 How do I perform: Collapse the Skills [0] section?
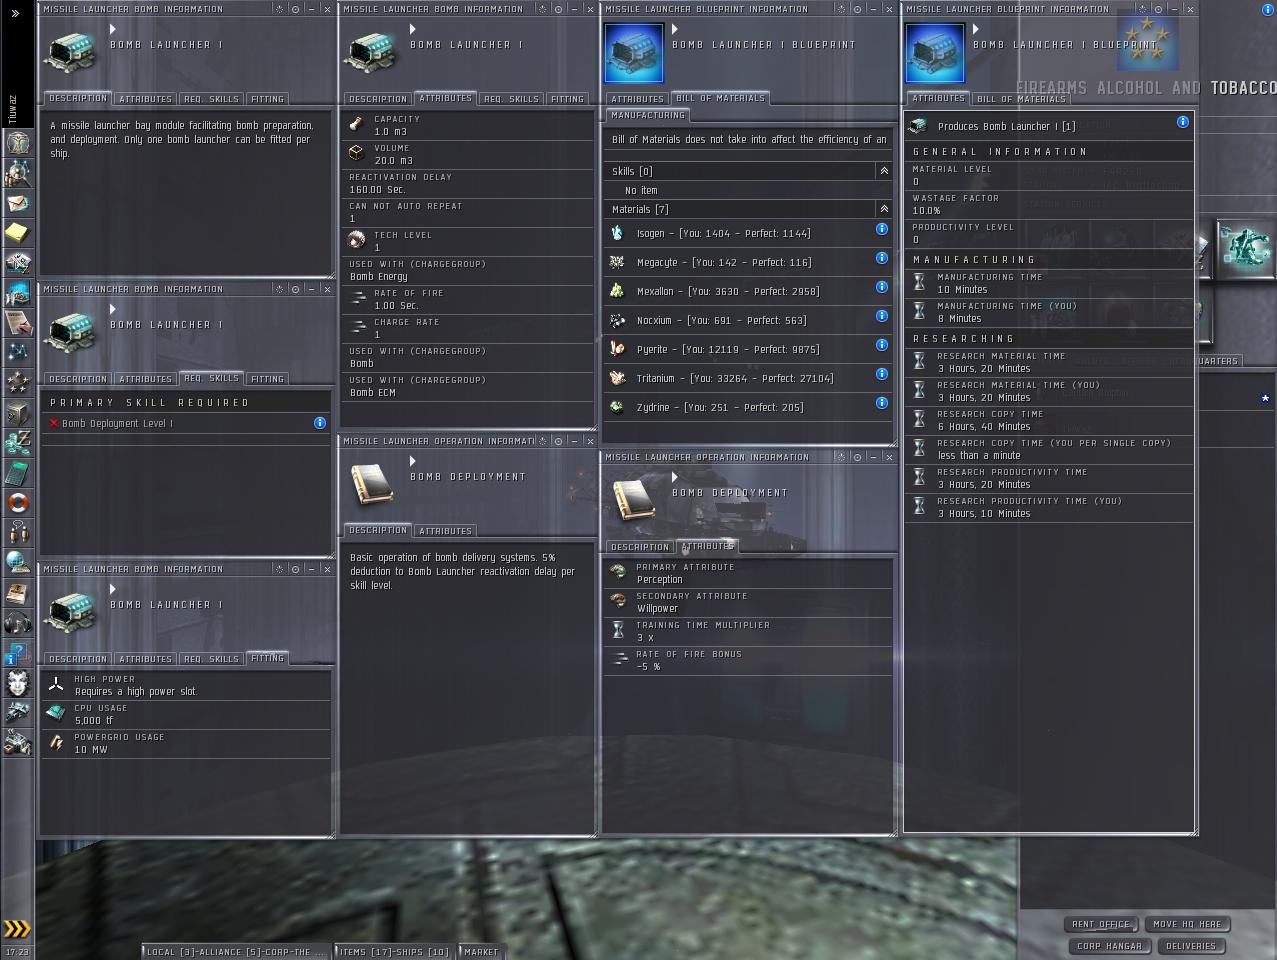pyautogui.click(x=884, y=171)
